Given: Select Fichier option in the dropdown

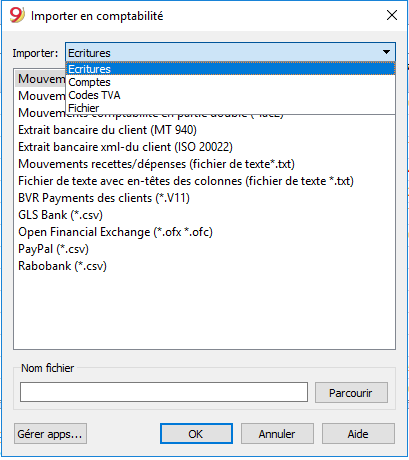Looking at the screenshot, I should pyautogui.click(x=230, y=108).
